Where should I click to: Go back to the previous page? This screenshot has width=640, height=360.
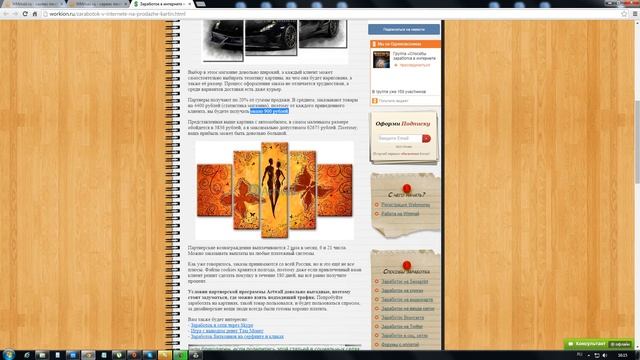[5, 14]
